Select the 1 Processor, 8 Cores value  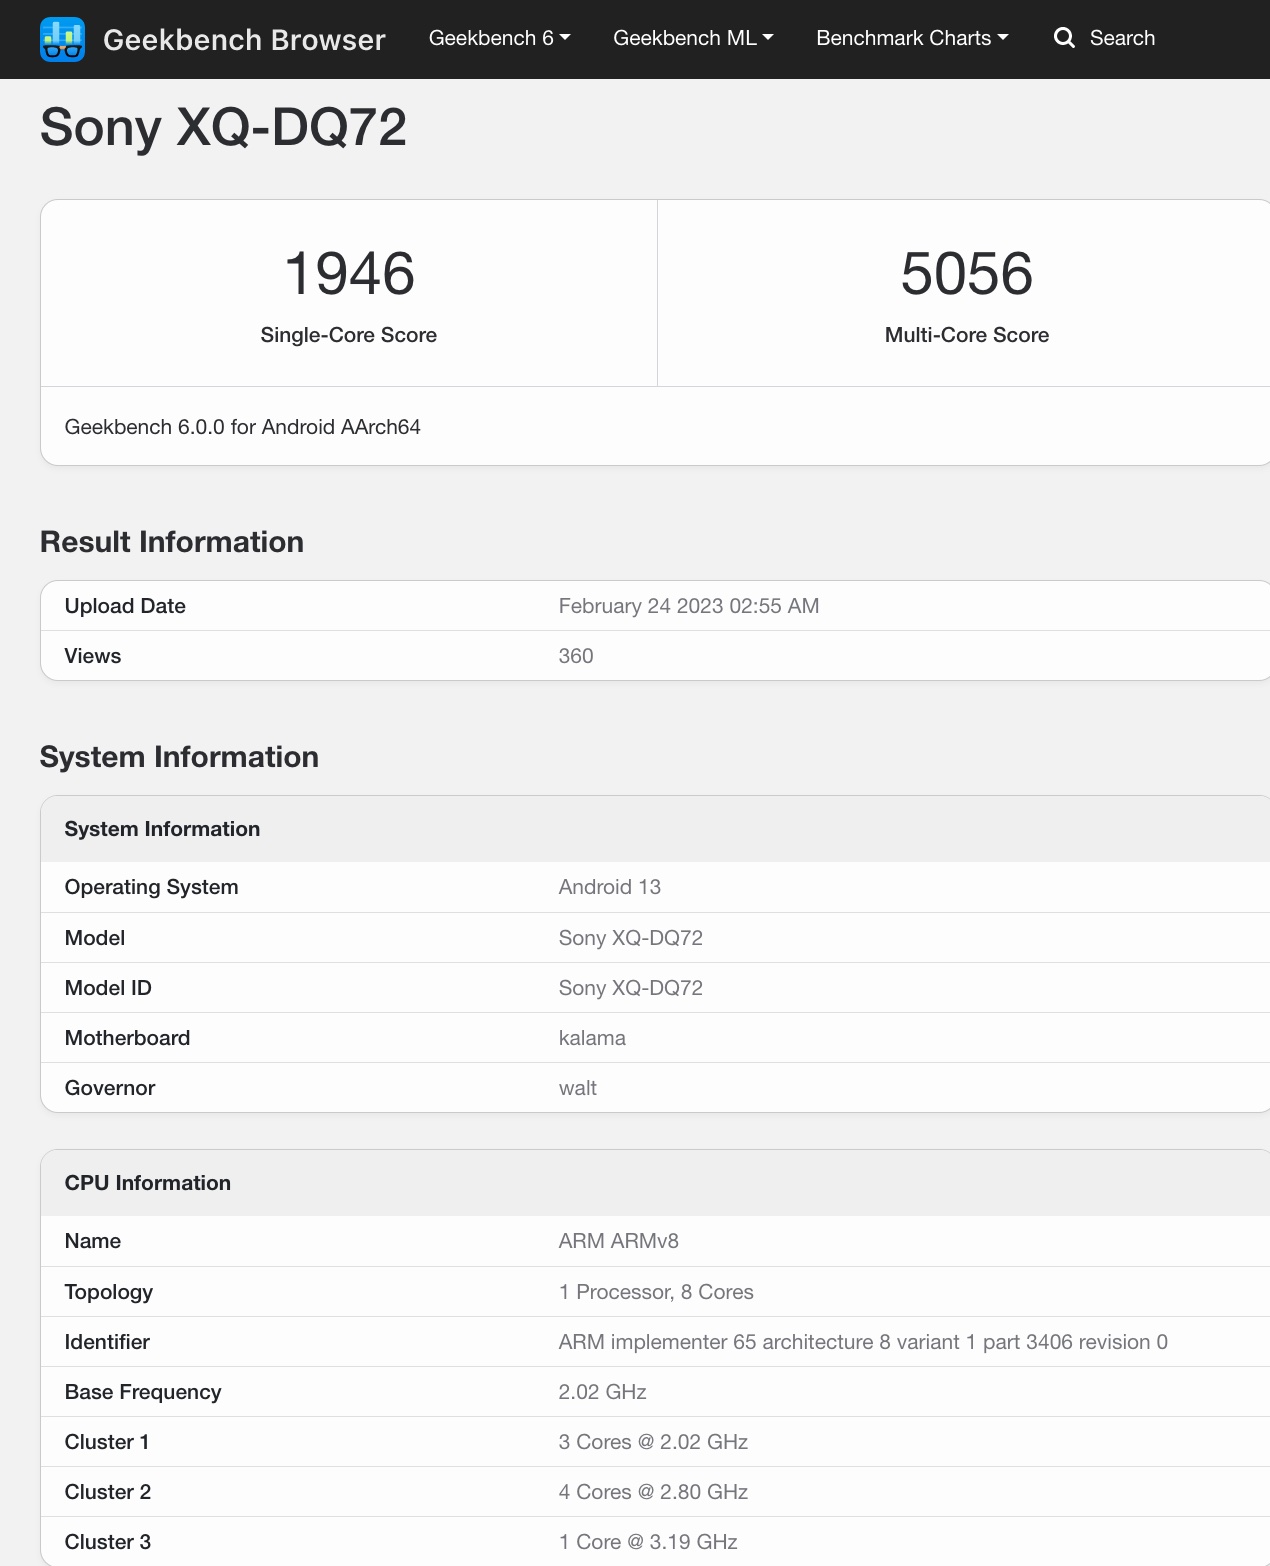coord(656,1292)
